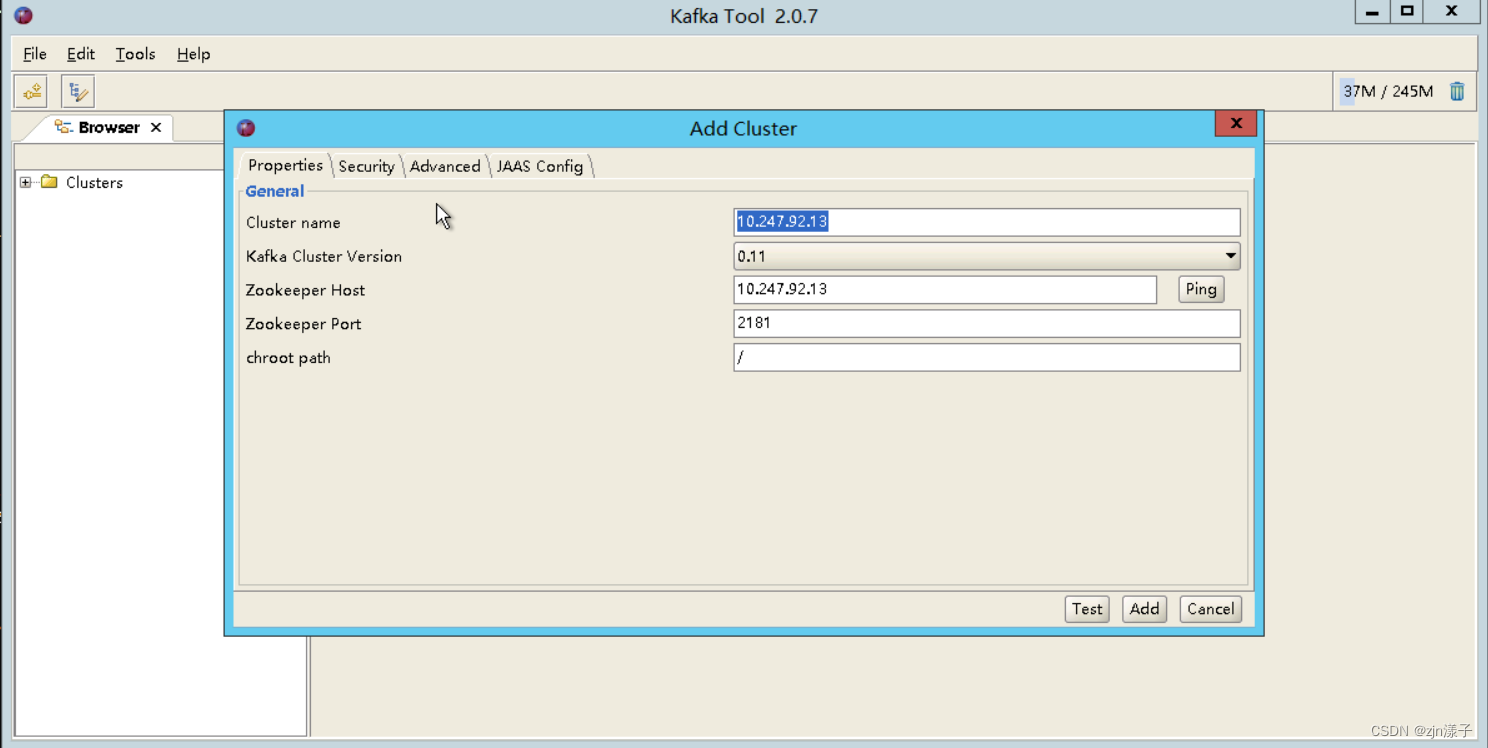Click the Kafka Cluster Version label
Image resolution: width=1488 pixels, height=748 pixels.
click(x=324, y=256)
